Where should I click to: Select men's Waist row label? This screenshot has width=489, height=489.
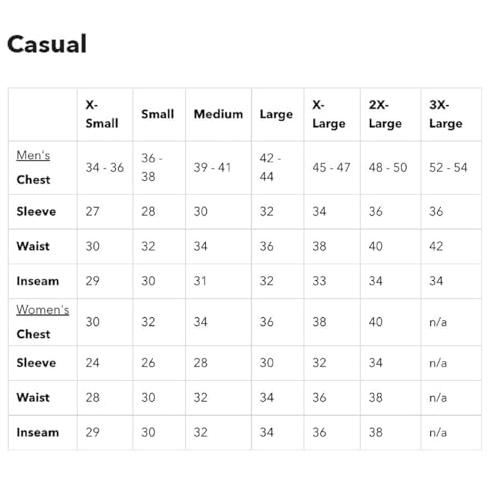tap(33, 246)
